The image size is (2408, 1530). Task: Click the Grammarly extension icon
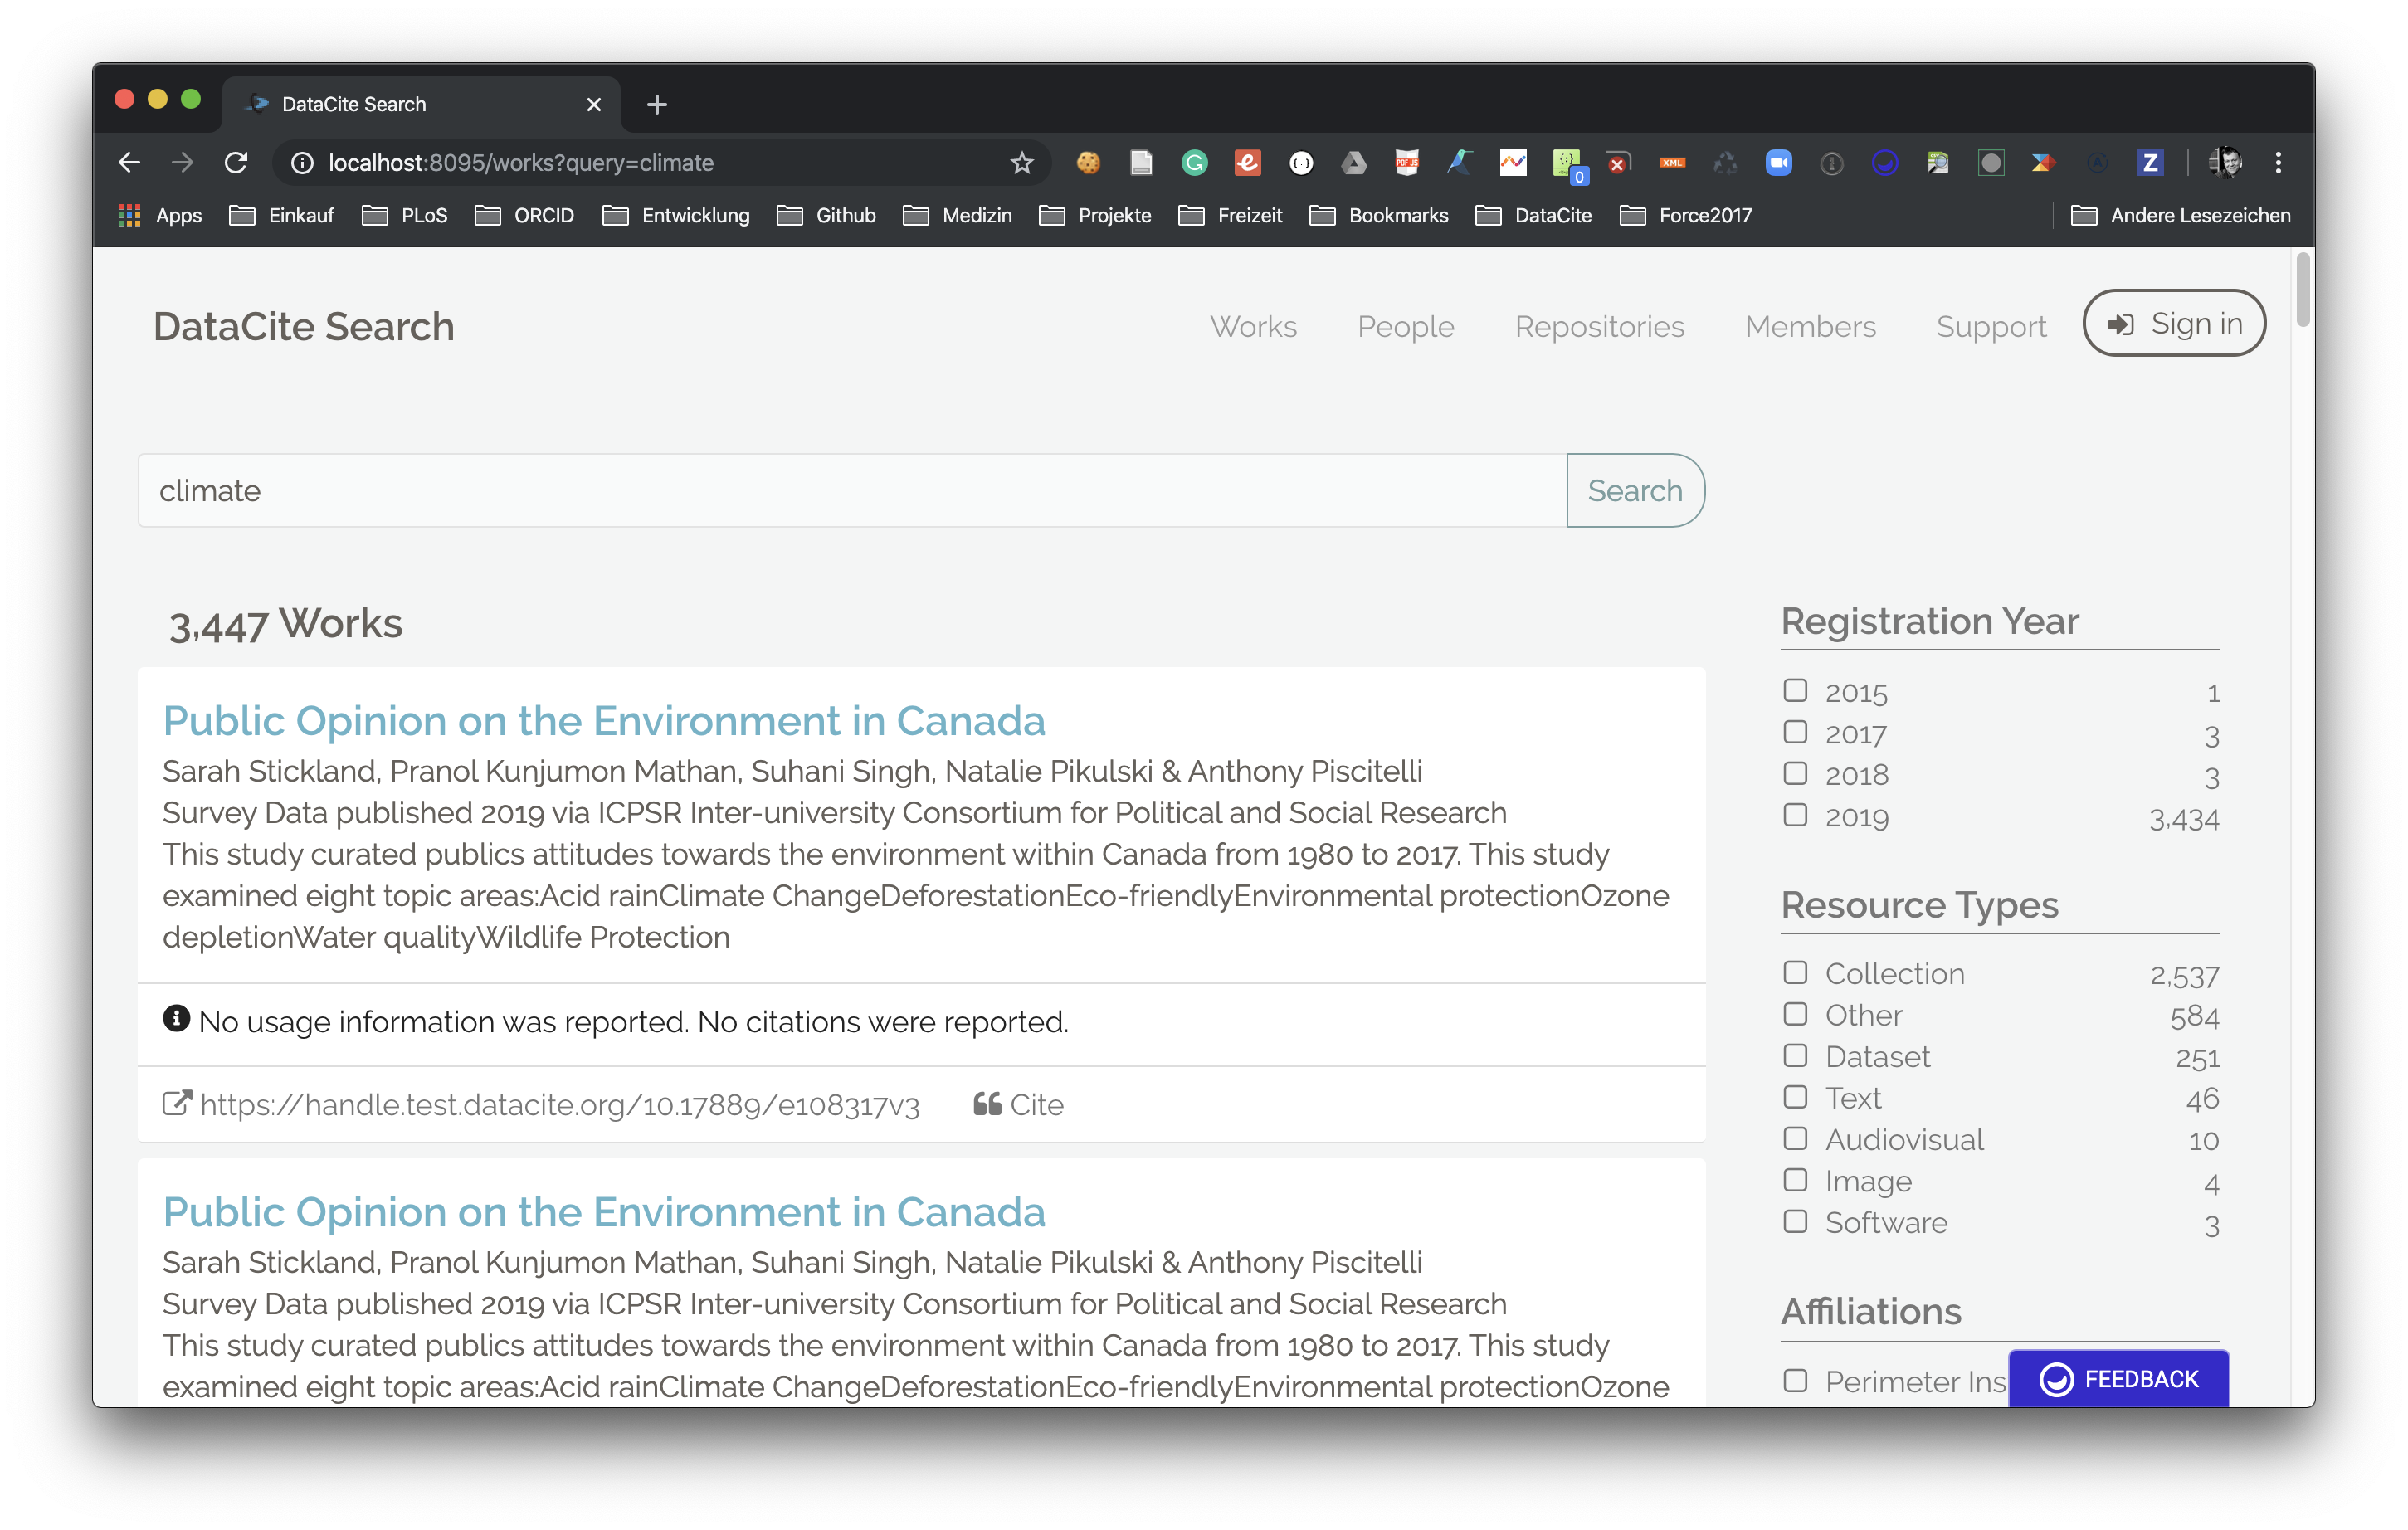click(x=1194, y=163)
